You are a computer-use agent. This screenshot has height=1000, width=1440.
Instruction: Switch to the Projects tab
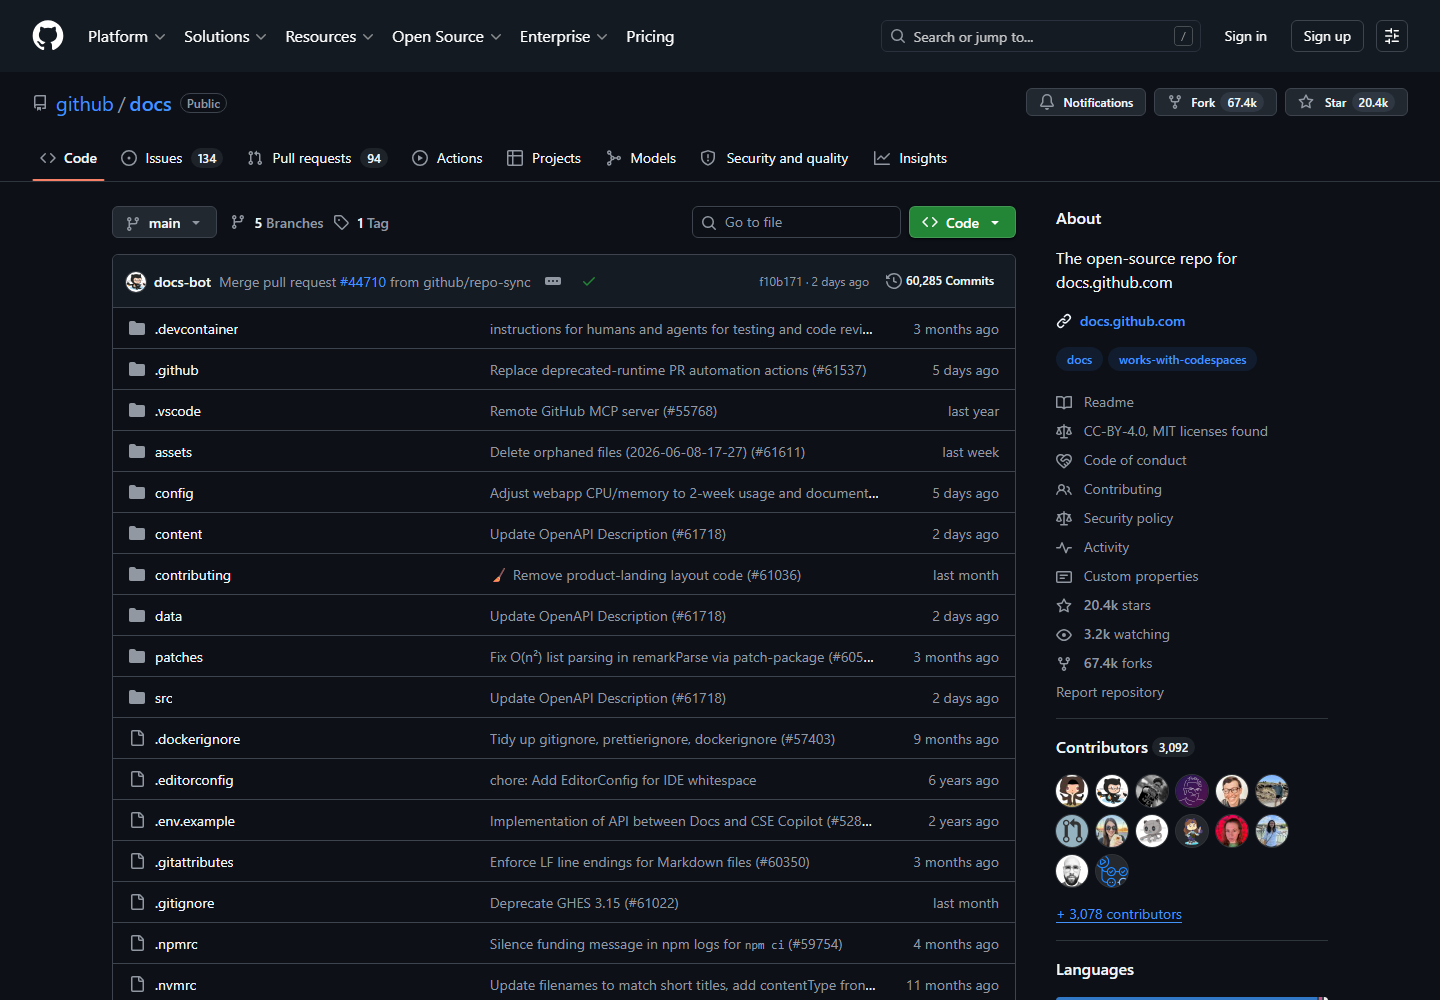[544, 158]
